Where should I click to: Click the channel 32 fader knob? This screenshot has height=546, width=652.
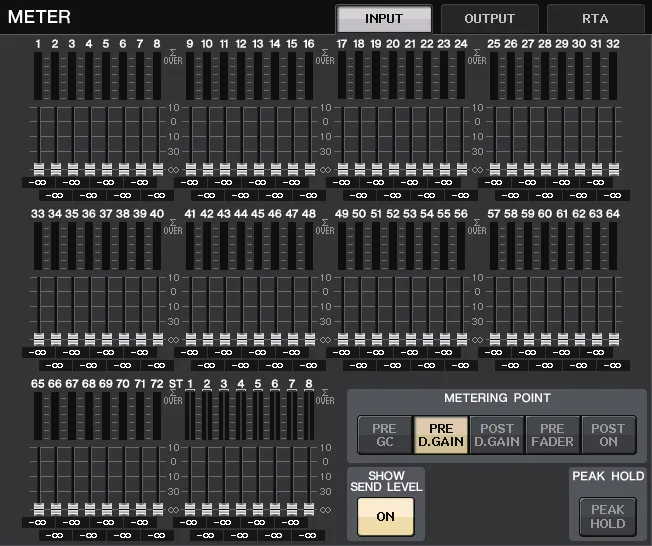[614, 170]
